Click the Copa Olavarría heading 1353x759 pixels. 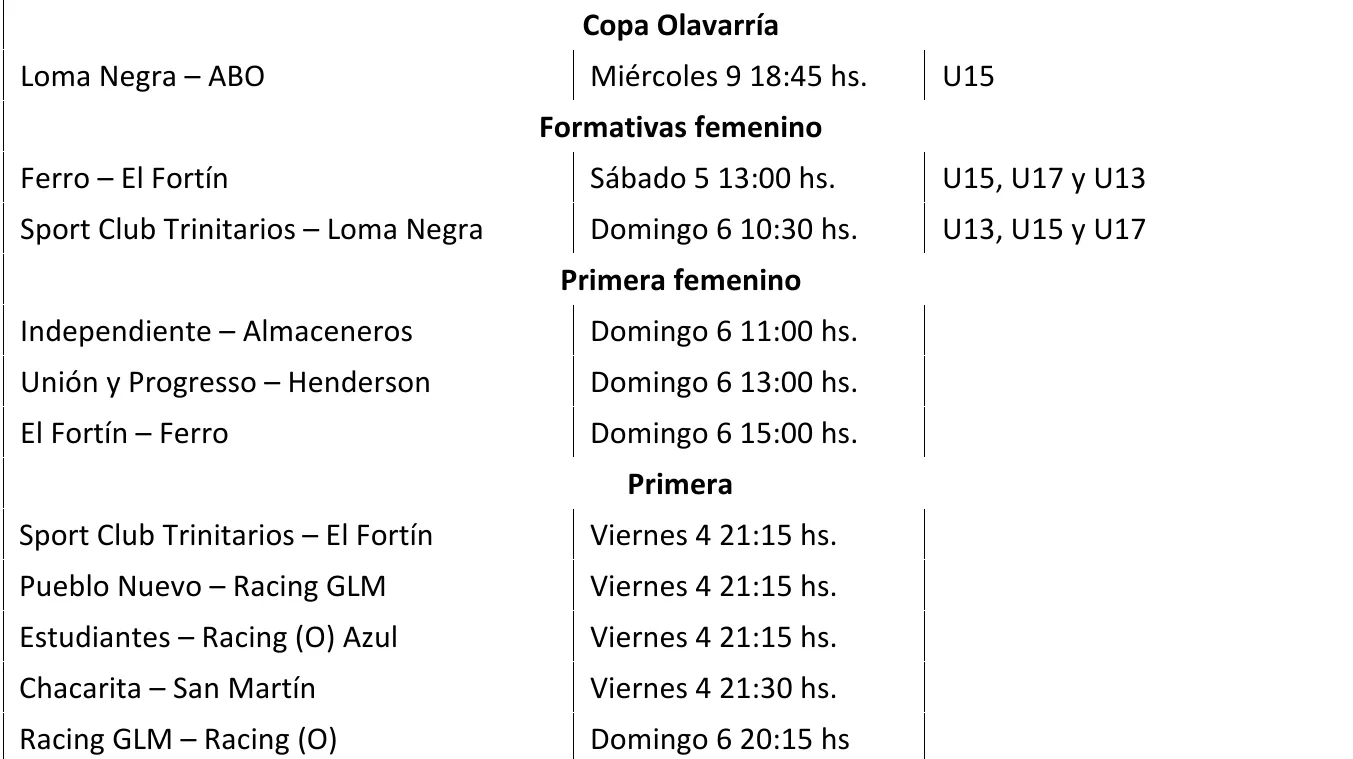click(680, 26)
